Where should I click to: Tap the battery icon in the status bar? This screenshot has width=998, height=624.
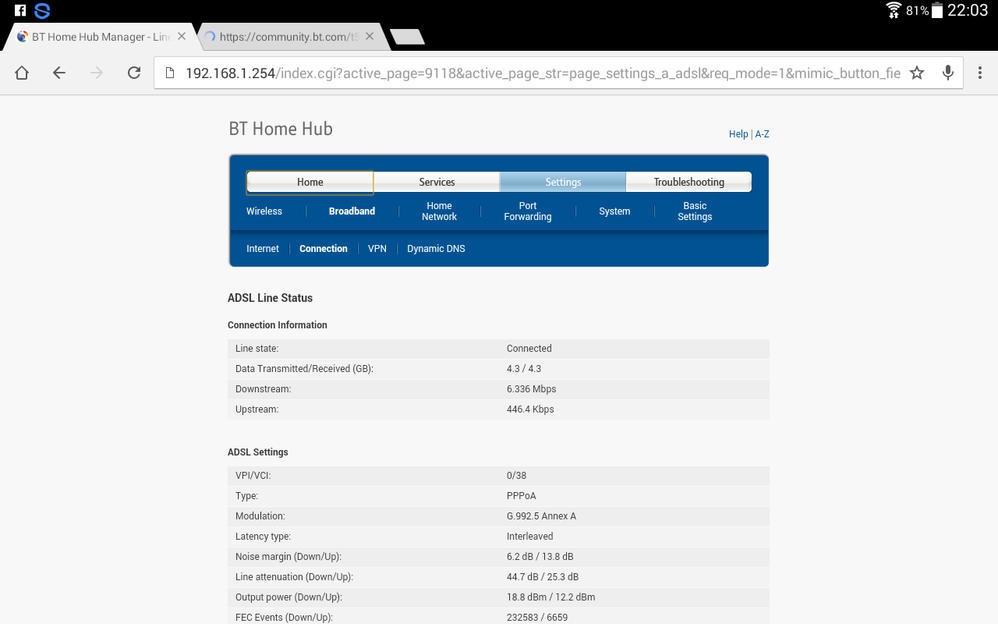coord(937,10)
